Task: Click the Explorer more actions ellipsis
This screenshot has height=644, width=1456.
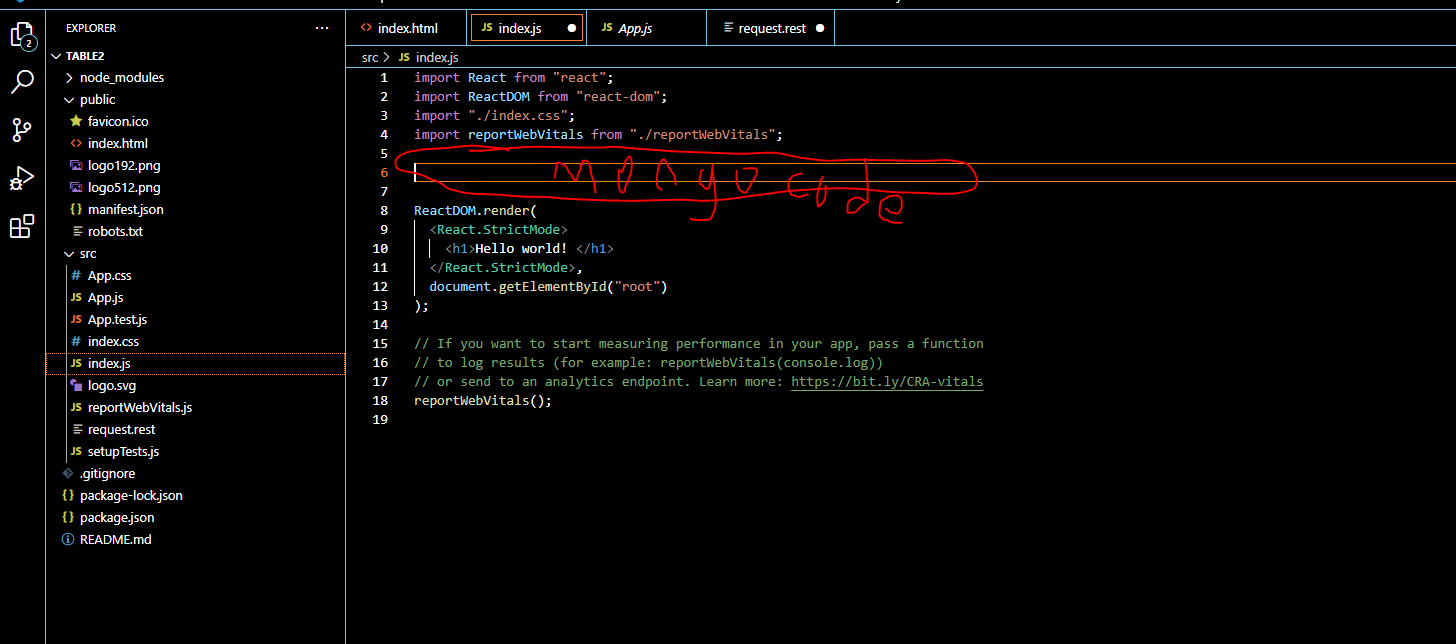Action: (x=321, y=28)
